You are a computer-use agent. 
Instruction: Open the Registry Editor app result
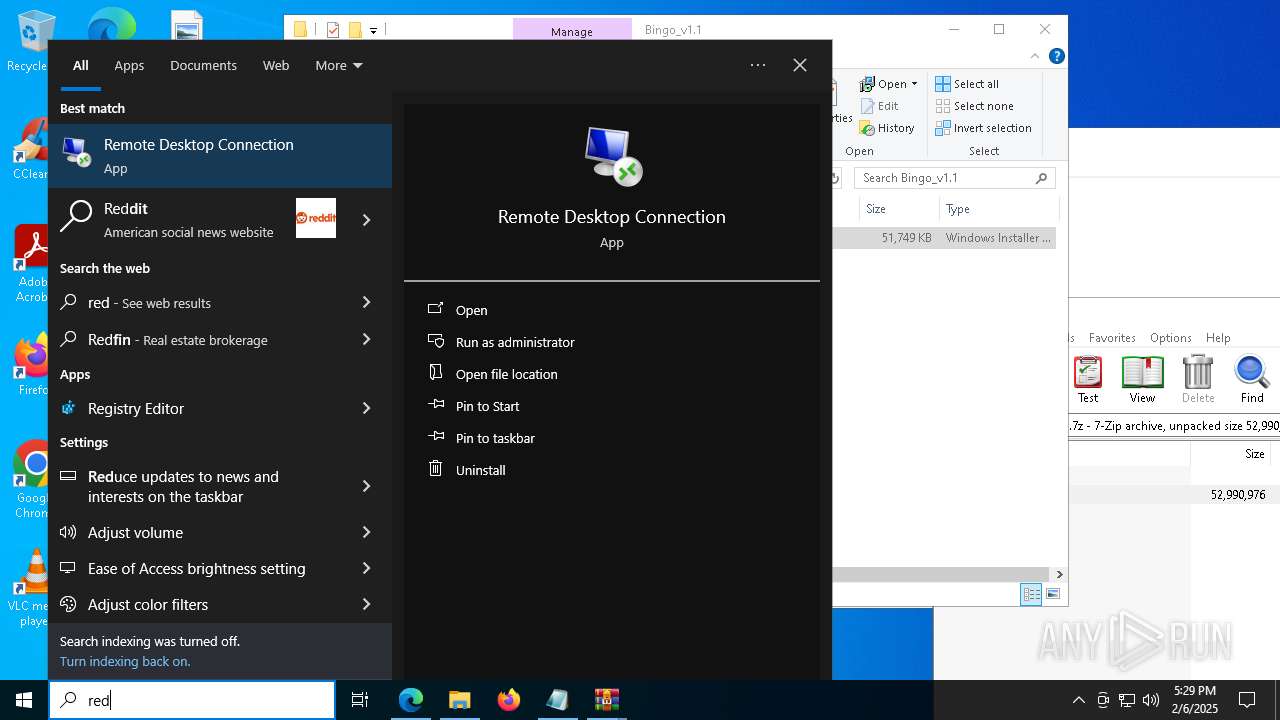click(196, 408)
